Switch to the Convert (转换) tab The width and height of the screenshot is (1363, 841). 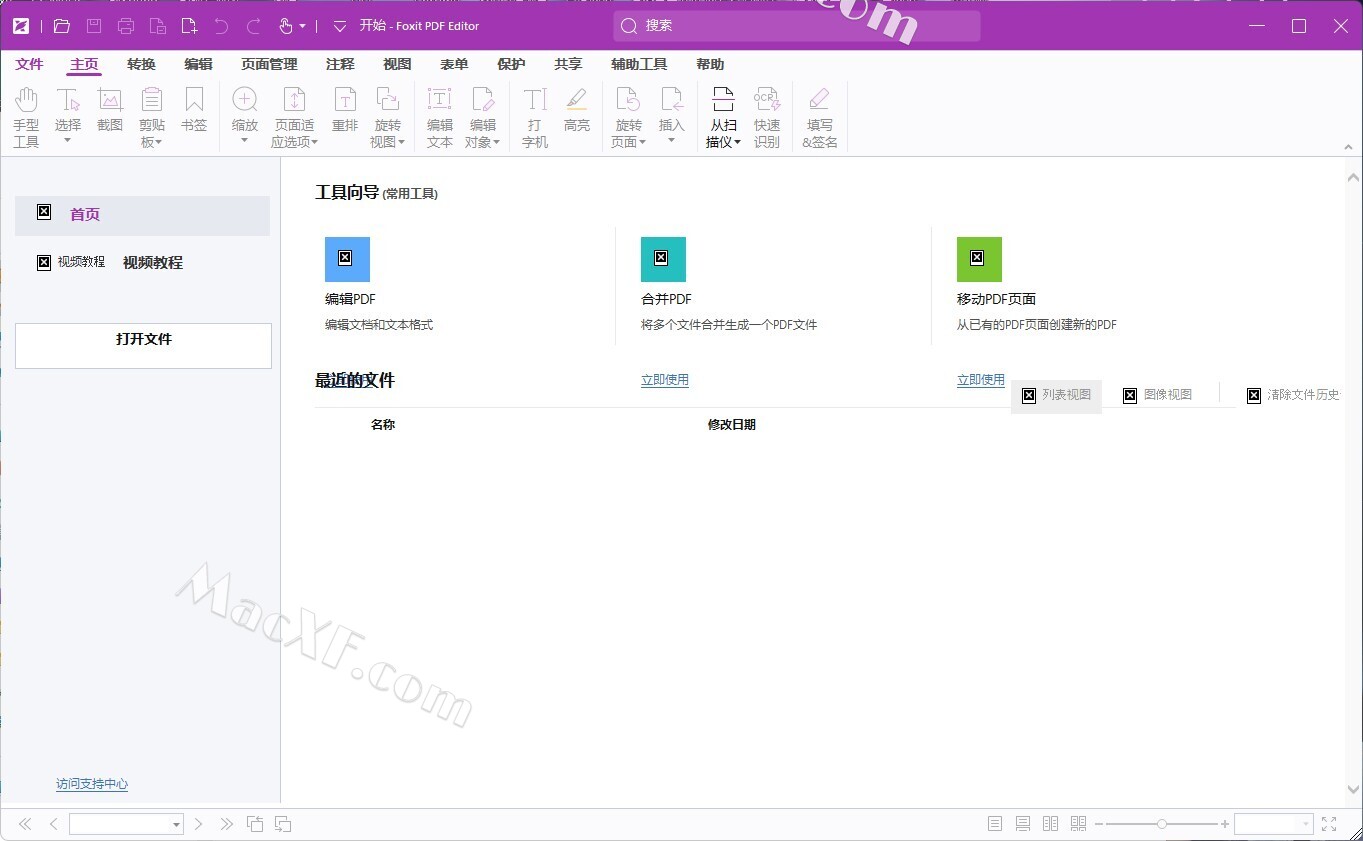coord(142,64)
